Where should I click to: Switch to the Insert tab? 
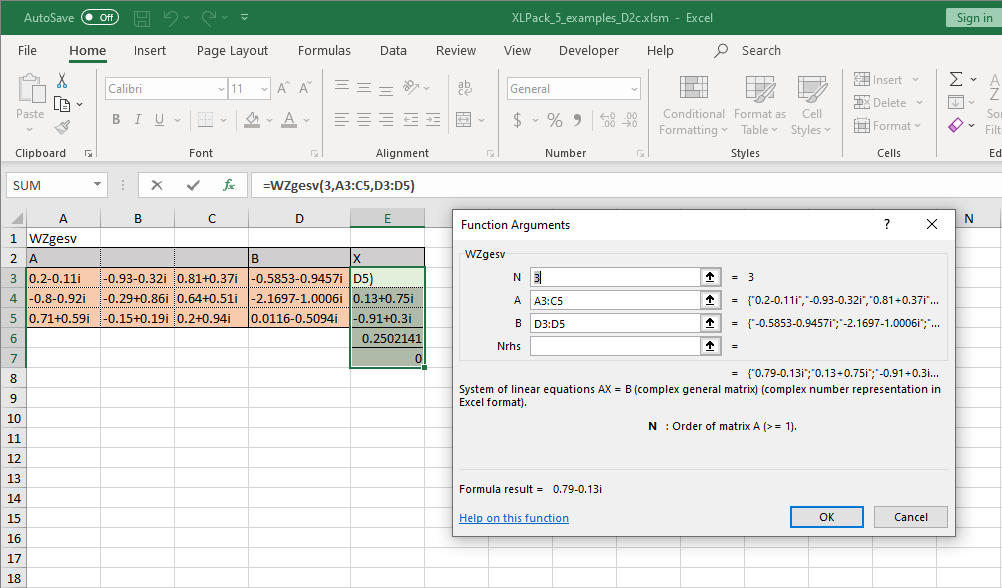pyautogui.click(x=150, y=50)
